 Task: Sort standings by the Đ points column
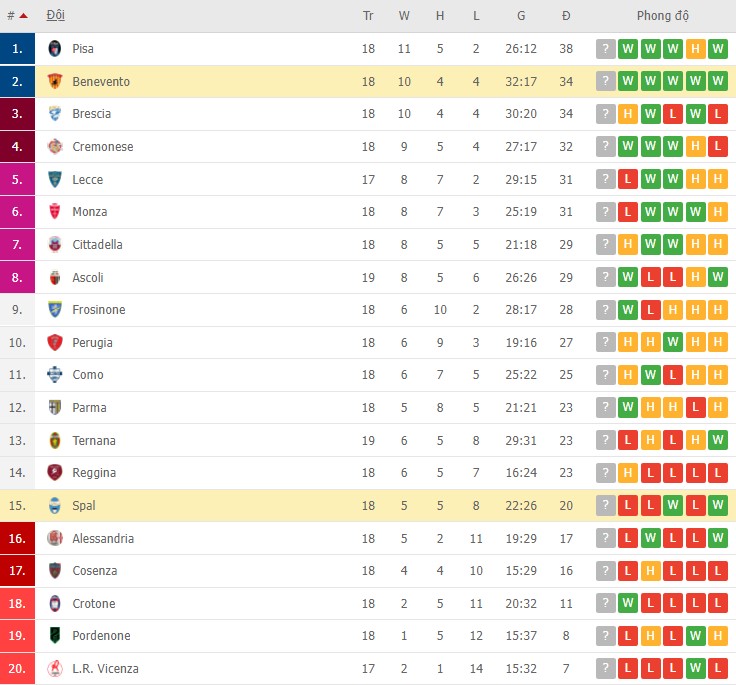click(x=566, y=16)
